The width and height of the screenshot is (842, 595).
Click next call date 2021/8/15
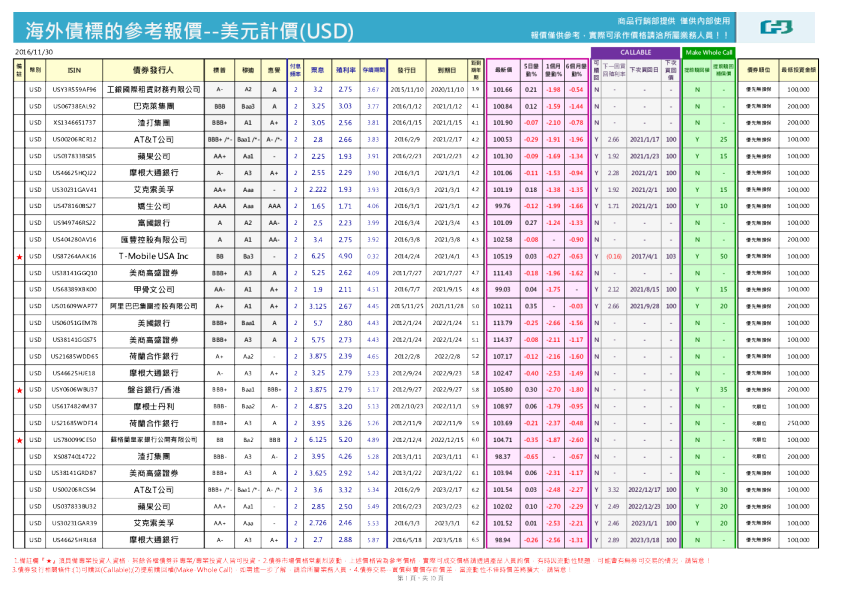(x=644, y=289)
